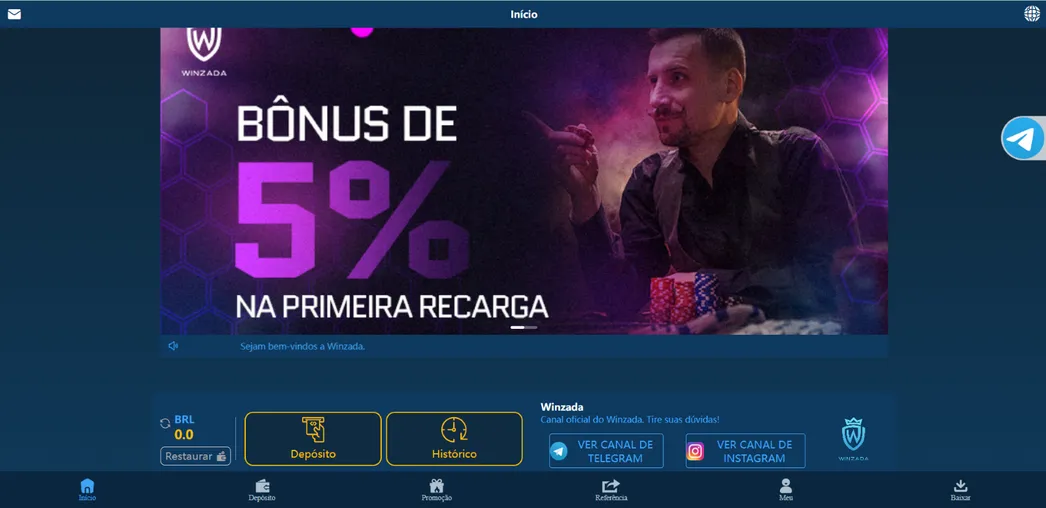Open the Histórico clock card
This screenshot has height=508, width=1046.
pyautogui.click(x=454, y=439)
